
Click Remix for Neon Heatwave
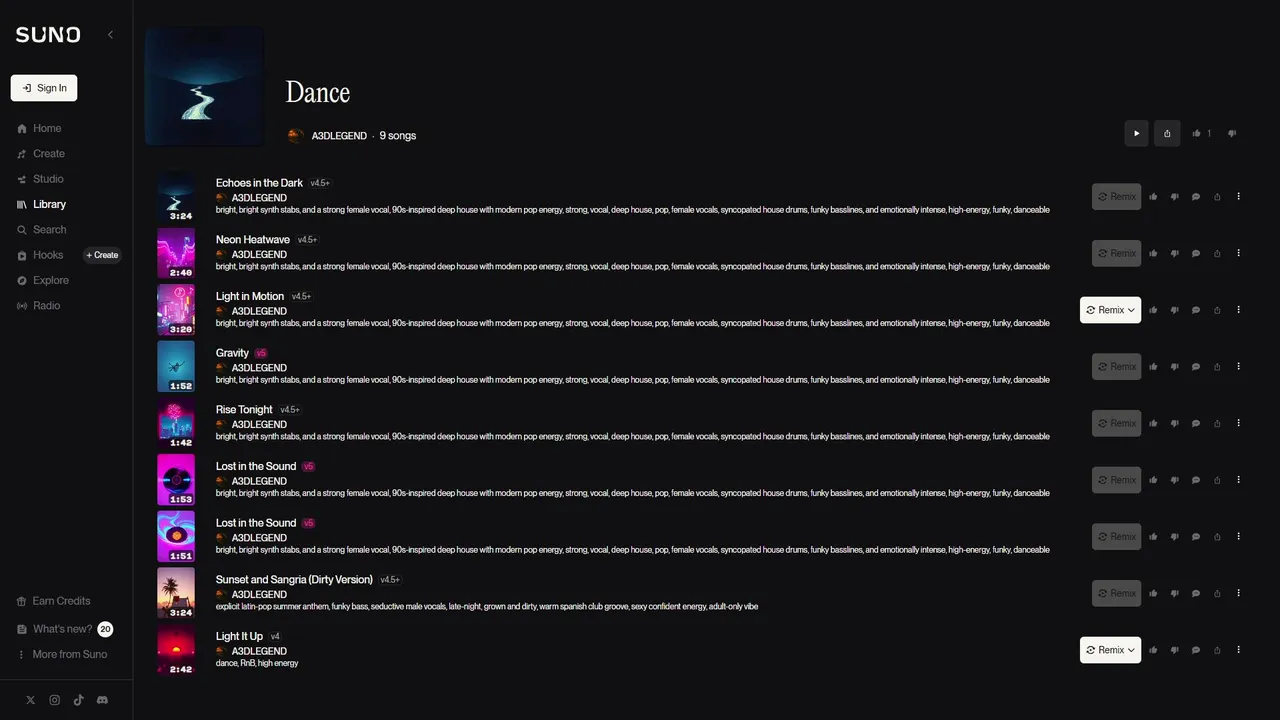pyautogui.click(x=1116, y=253)
